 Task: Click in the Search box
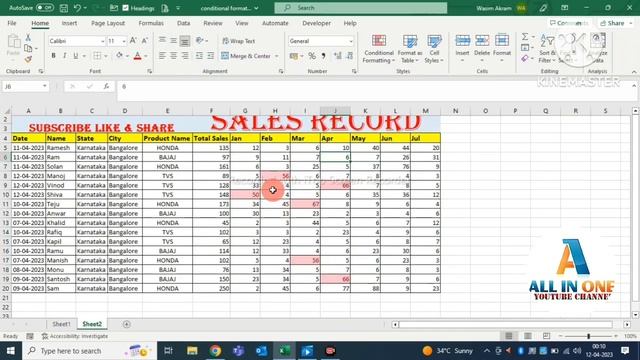[x=361, y=8]
